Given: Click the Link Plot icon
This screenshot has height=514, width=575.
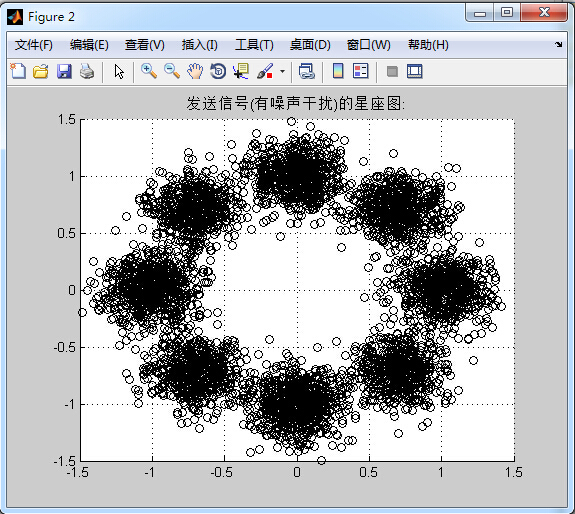Looking at the screenshot, I should pyautogui.click(x=307, y=71).
